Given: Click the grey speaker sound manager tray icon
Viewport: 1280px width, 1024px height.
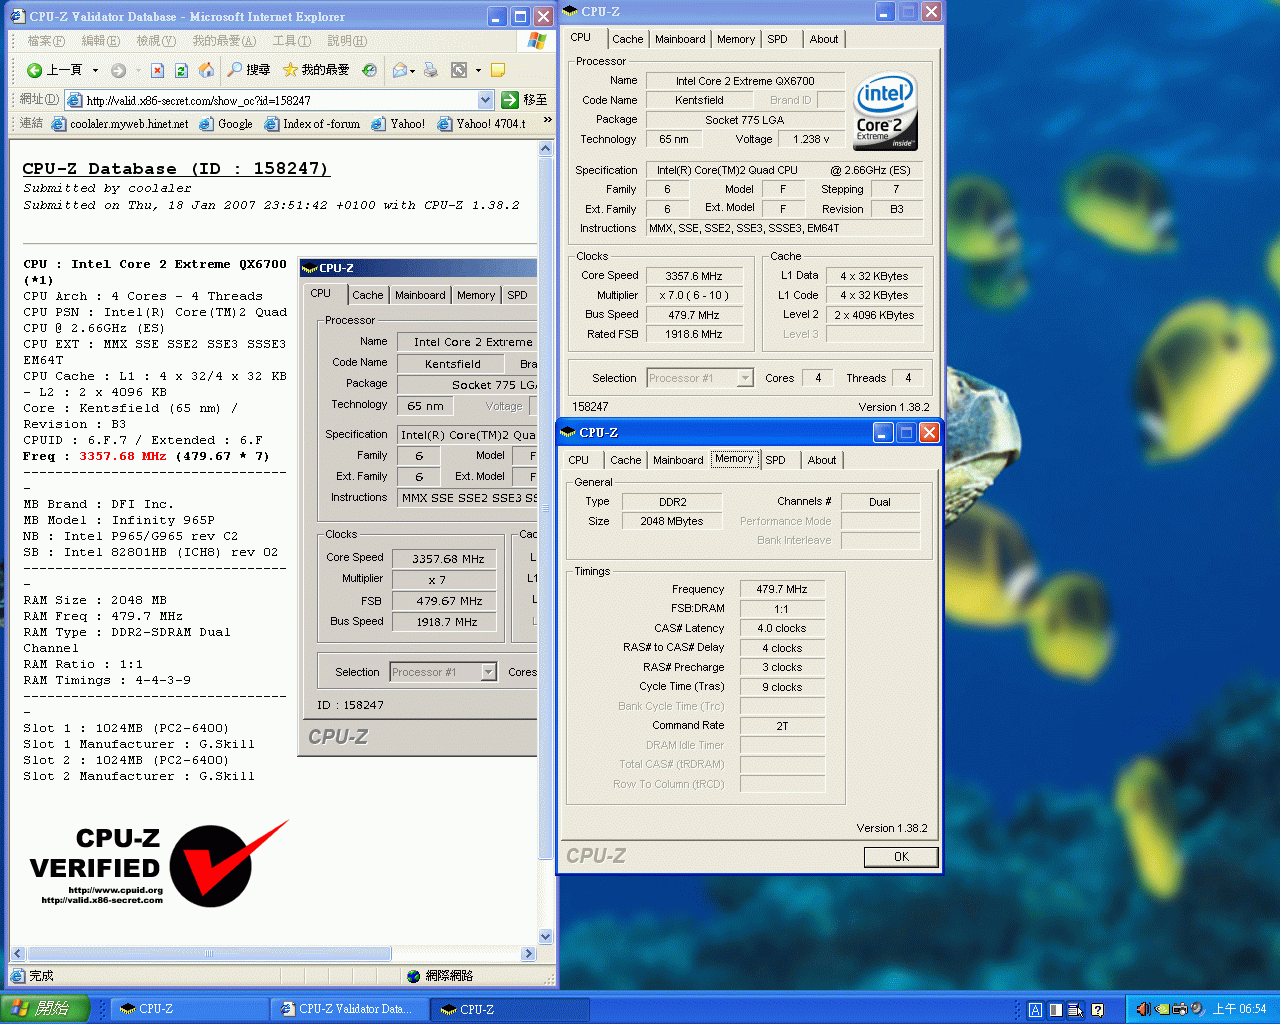Looking at the screenshot, I should click(1197, 1009).
